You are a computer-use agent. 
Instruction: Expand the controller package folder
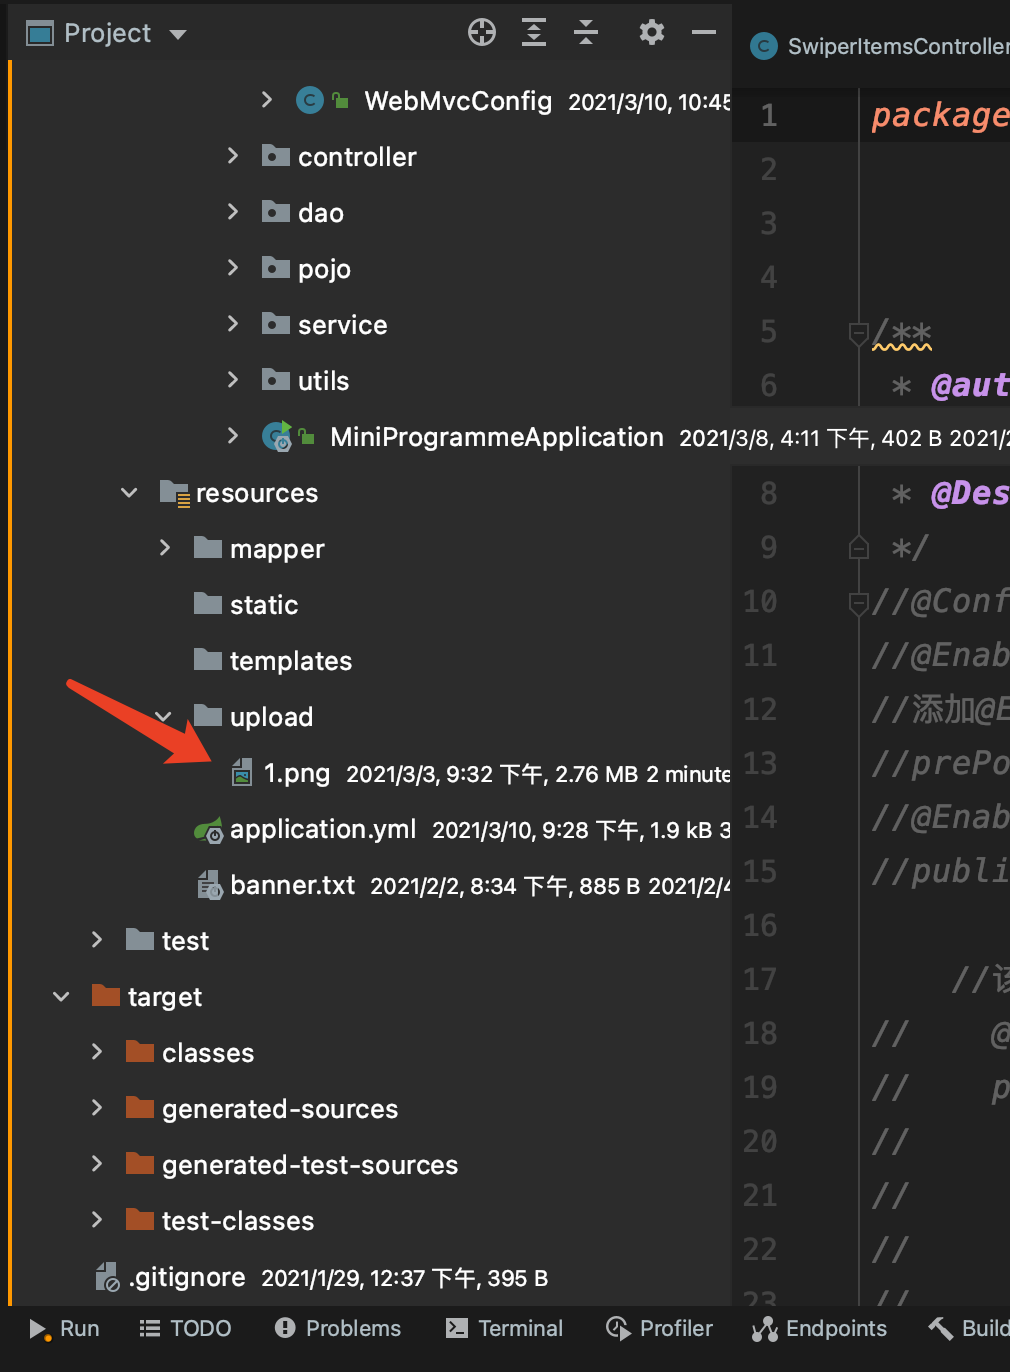[233, 156]
